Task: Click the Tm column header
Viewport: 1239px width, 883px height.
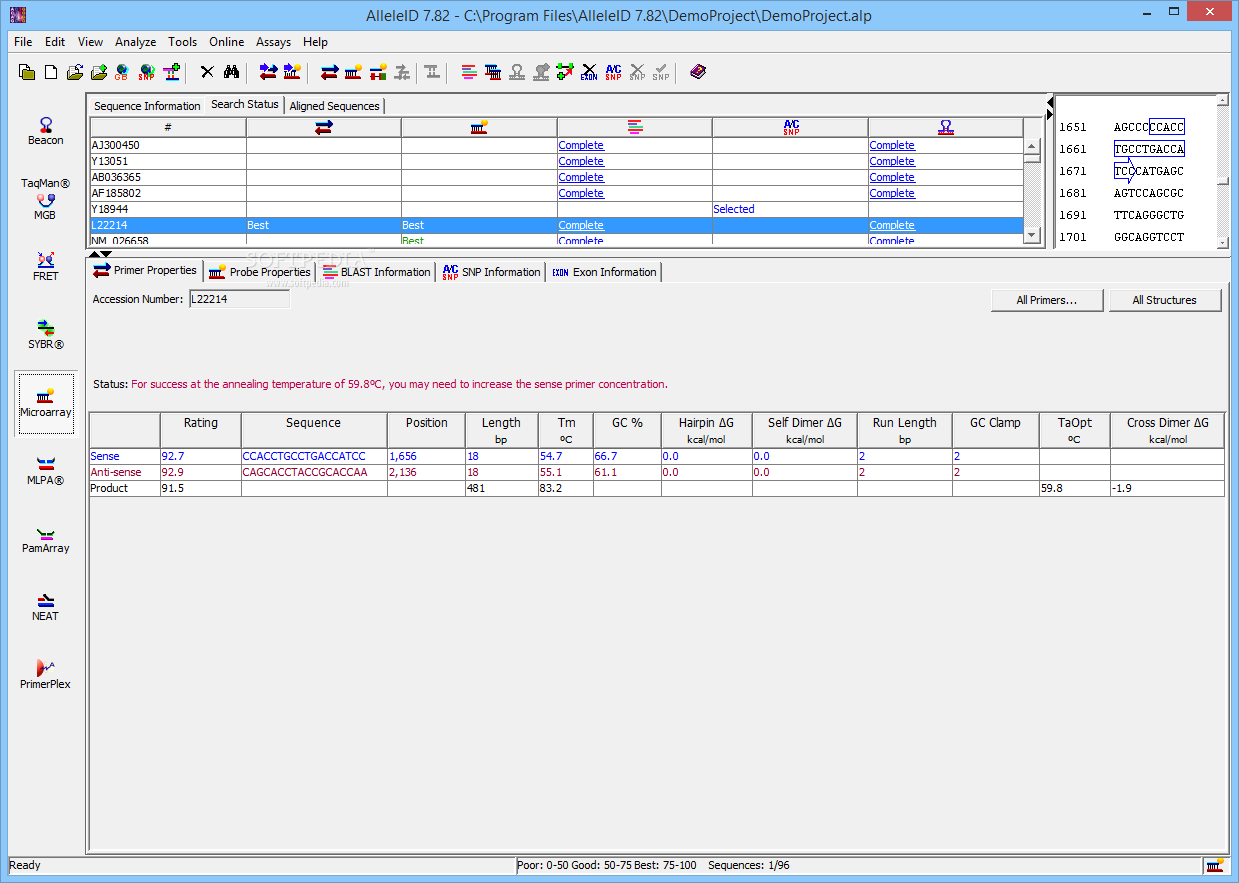Action: coord(566,430)
